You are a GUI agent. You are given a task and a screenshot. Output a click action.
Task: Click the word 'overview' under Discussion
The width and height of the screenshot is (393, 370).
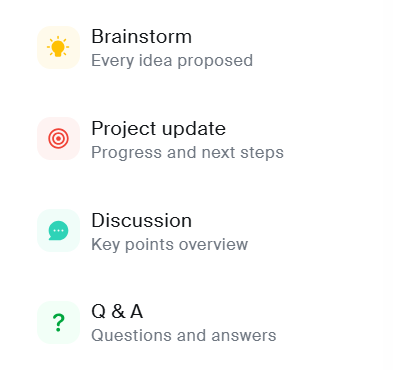213,244
